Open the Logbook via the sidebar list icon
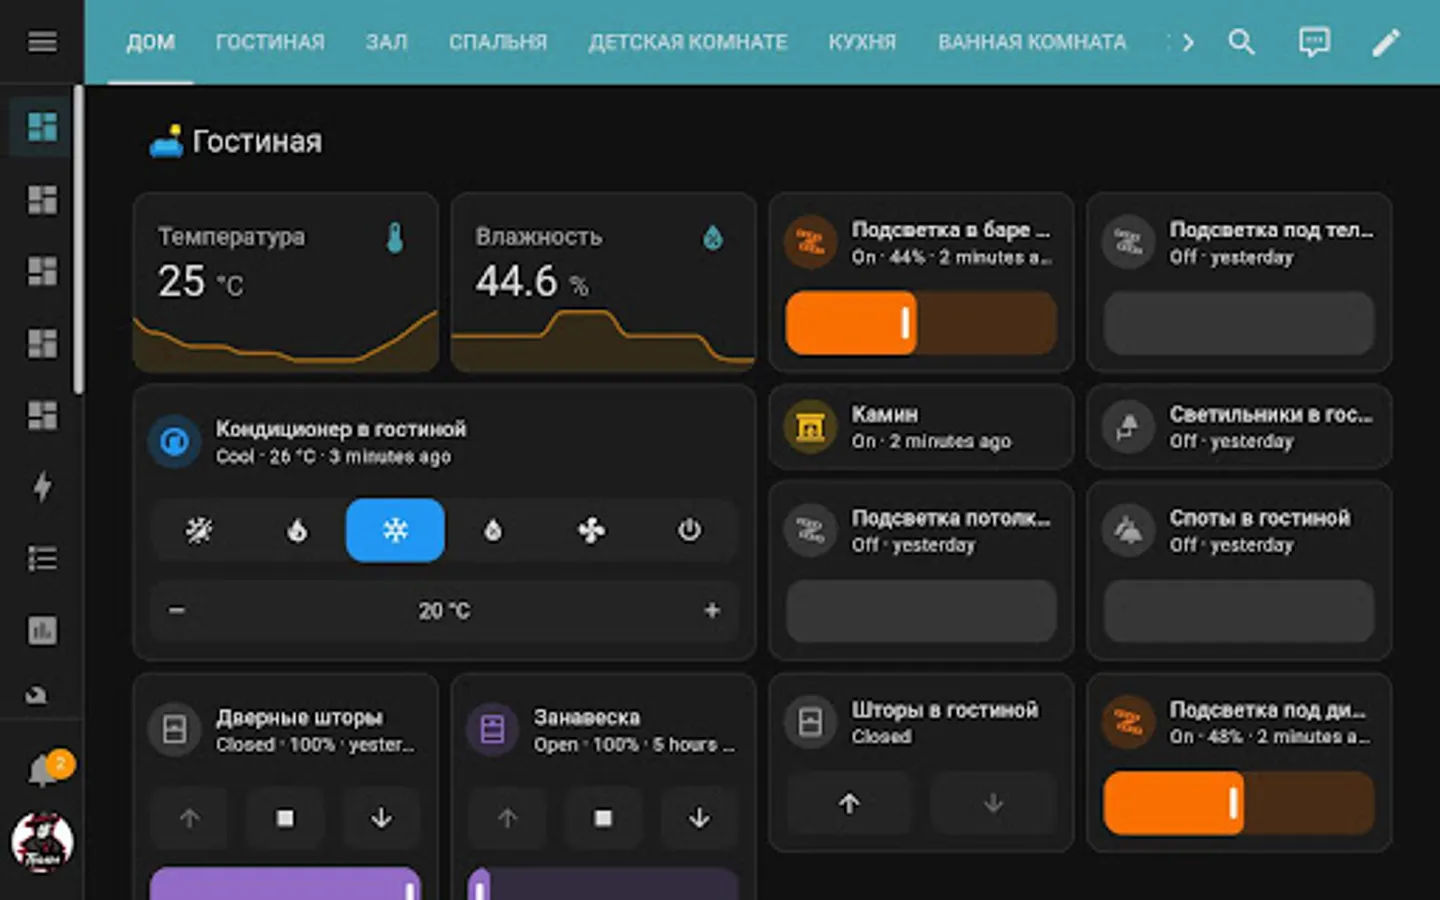 pos(41,558)
